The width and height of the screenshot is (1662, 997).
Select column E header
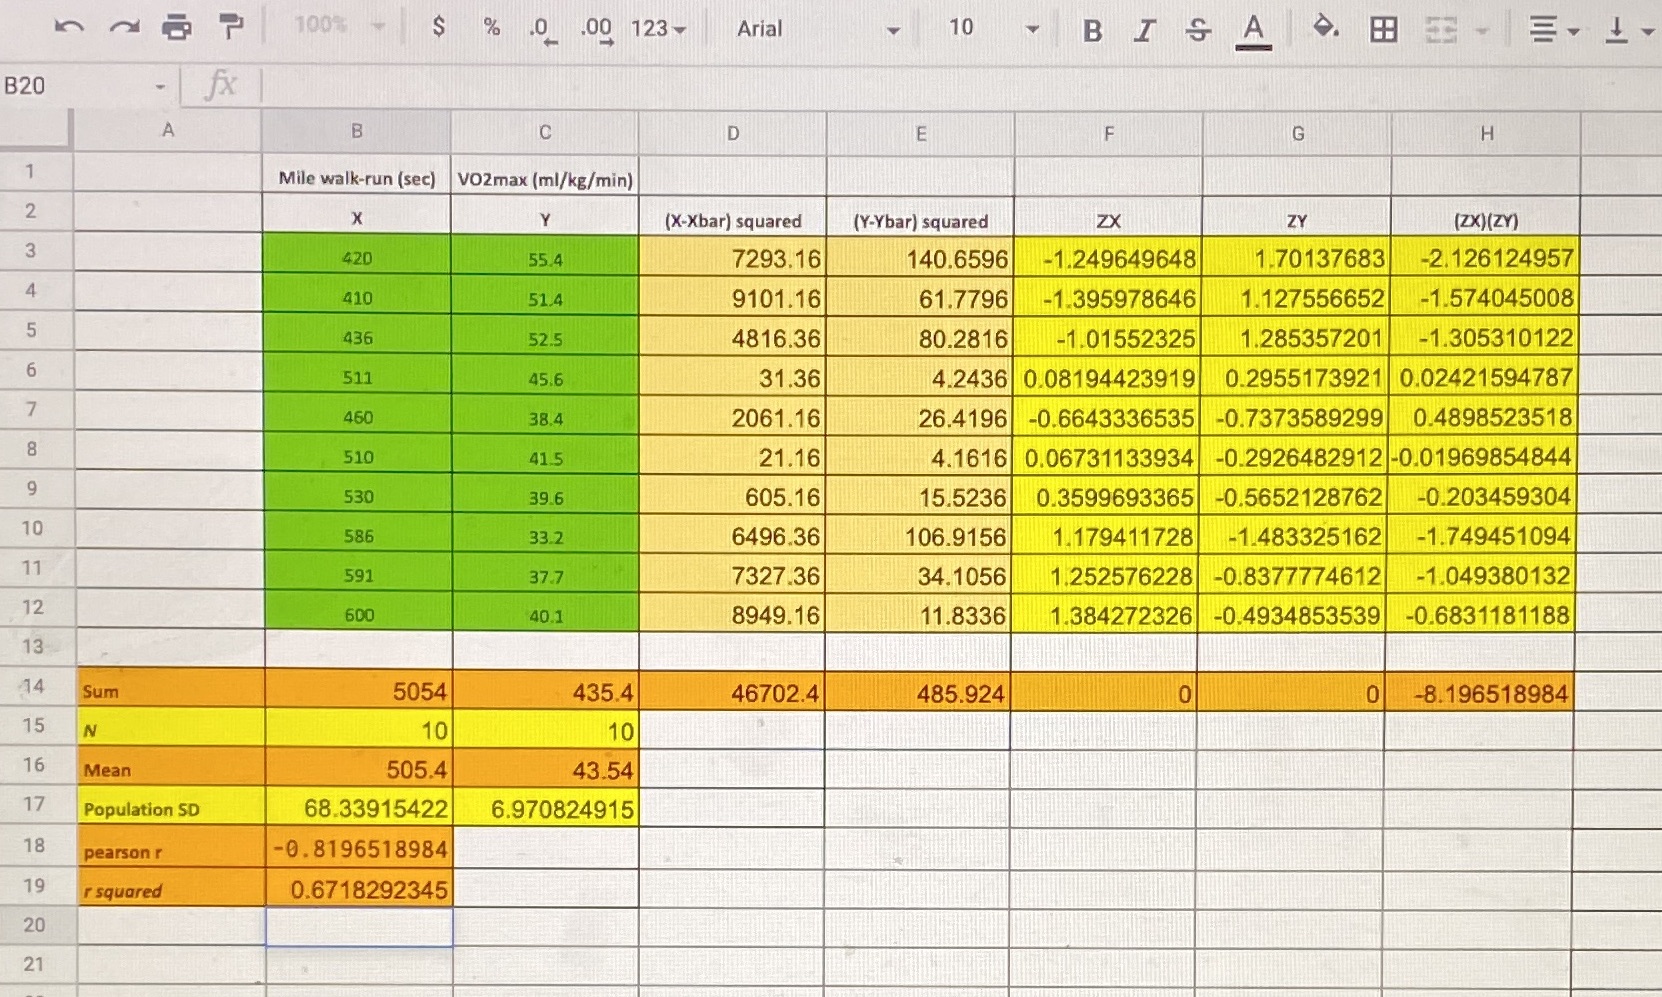click(921, 133)
